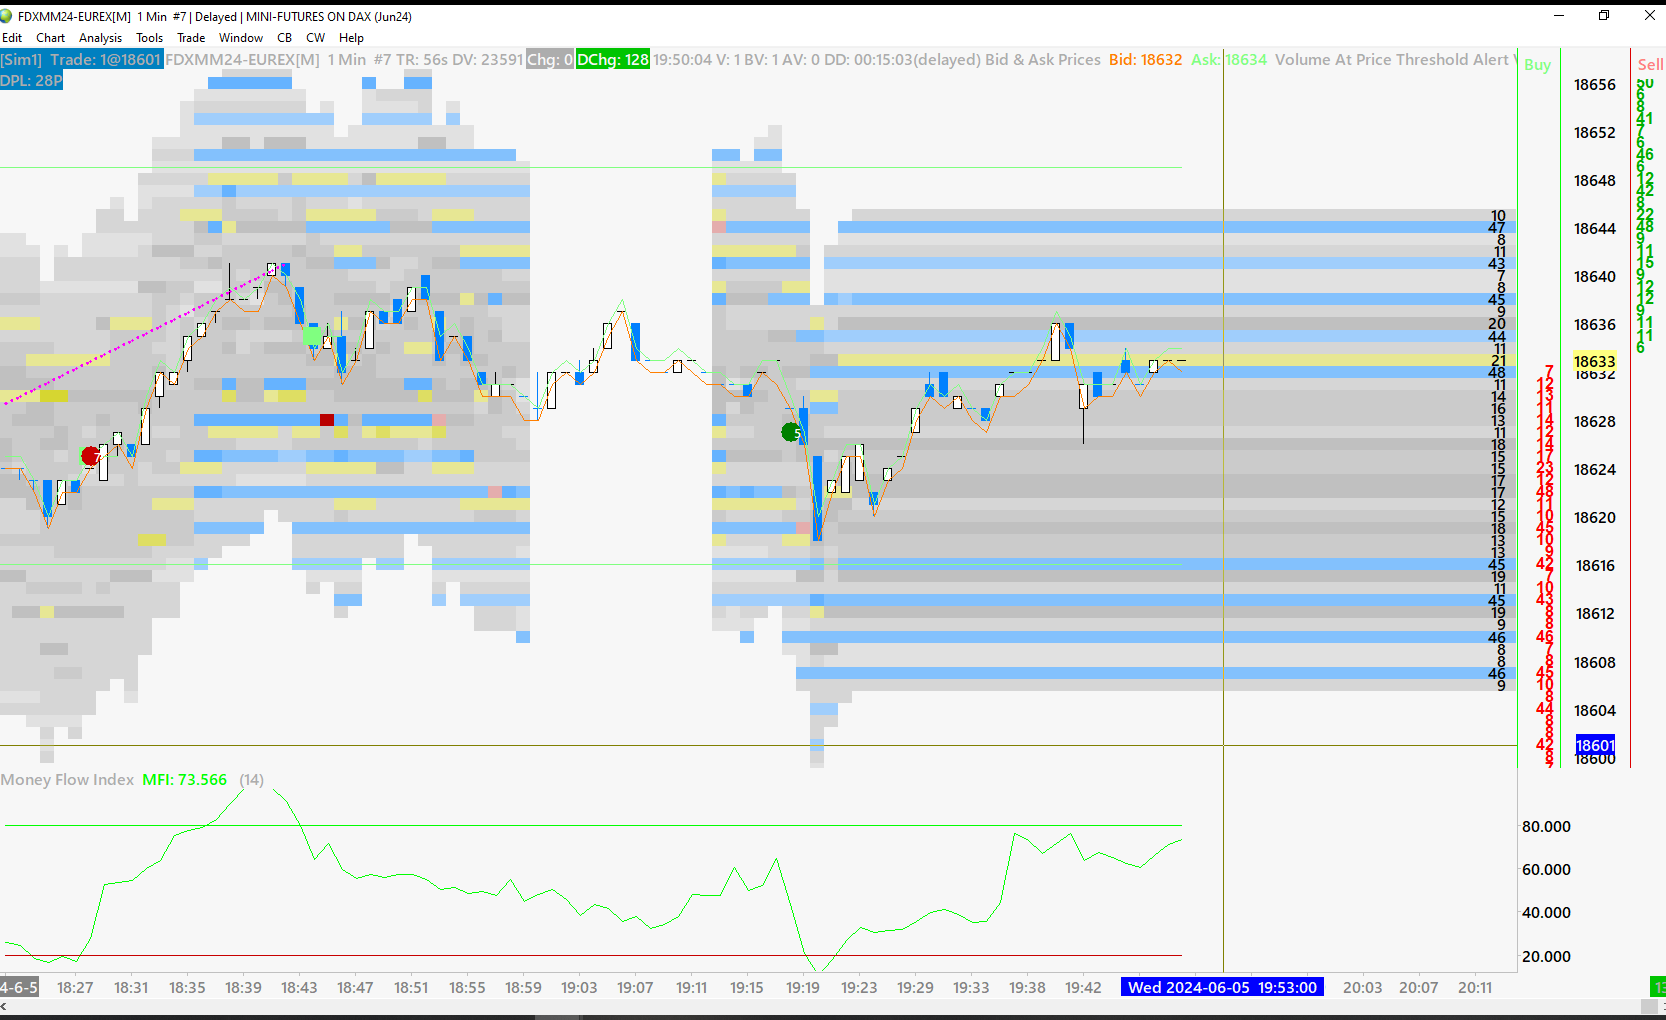Click the 20:07 time axis label
The image size is (1666, 1020).
(1418, 988)
